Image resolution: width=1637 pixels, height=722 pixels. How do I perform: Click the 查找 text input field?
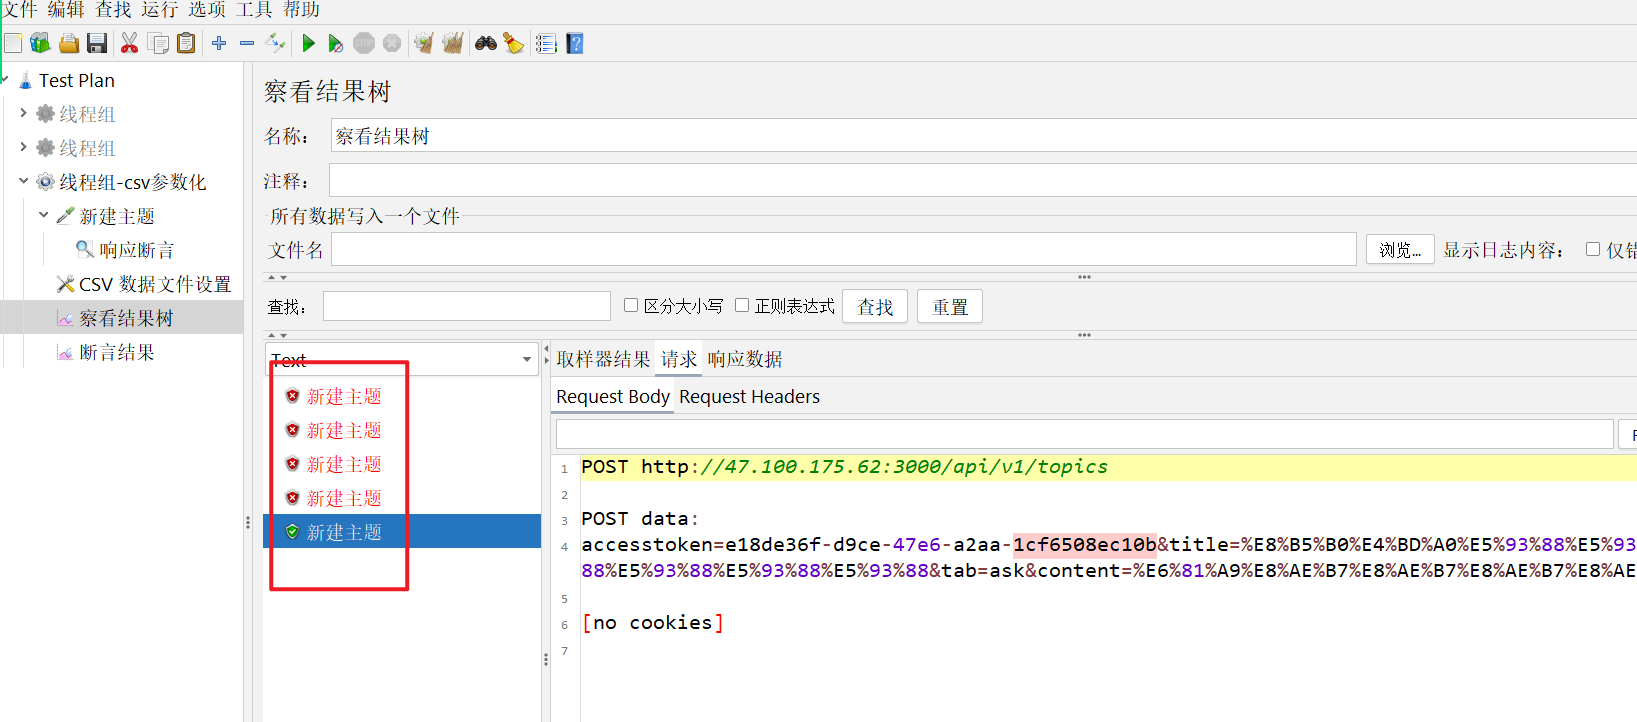[x=467, y=306]
